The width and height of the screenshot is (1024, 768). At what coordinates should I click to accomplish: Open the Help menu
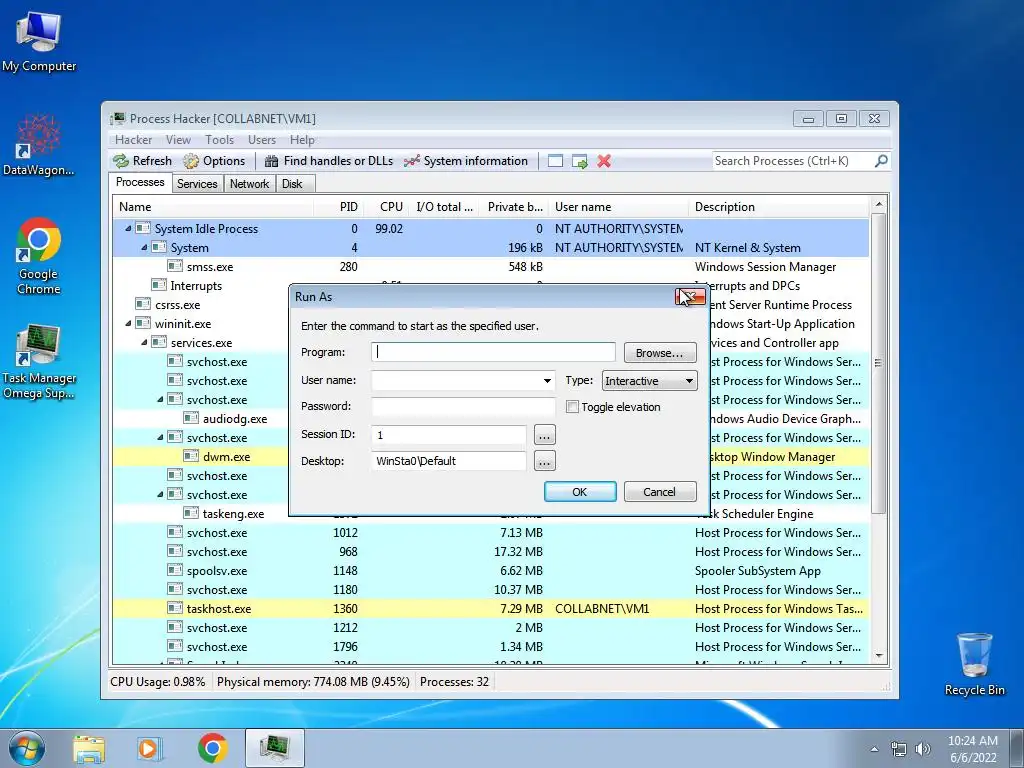click(x=302, y=140)
